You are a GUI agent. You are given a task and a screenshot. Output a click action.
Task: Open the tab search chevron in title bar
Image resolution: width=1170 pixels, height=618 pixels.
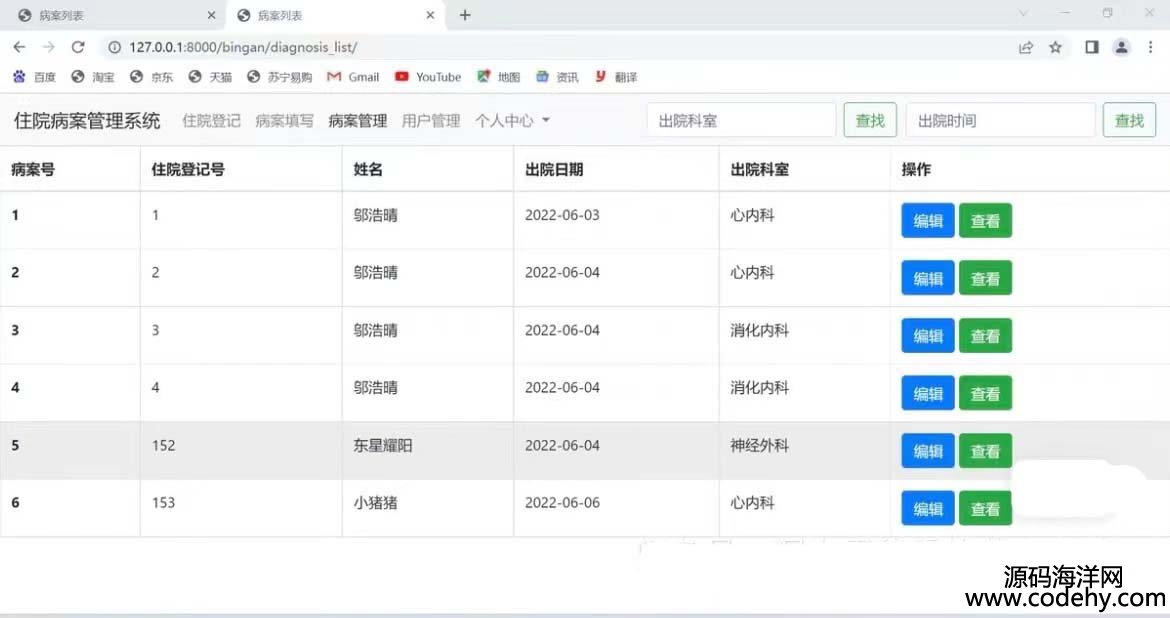point(1023,14)
